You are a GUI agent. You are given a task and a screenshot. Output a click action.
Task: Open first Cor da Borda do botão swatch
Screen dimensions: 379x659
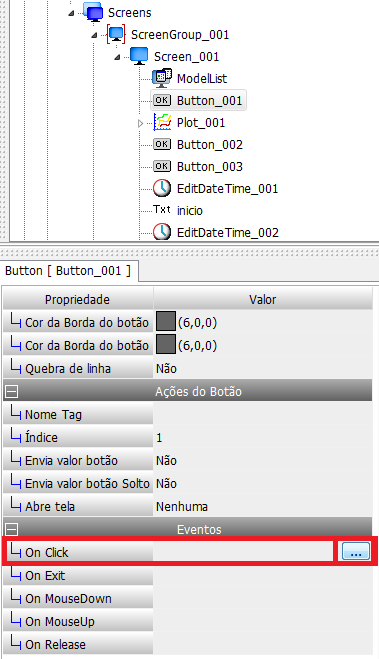tap(166, 322)
